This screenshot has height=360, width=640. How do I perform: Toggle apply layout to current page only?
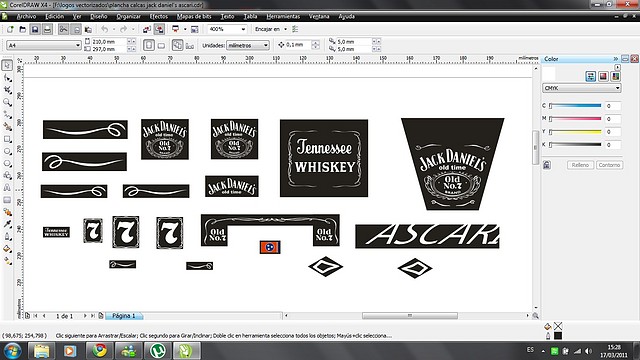[x=190, y=45]
